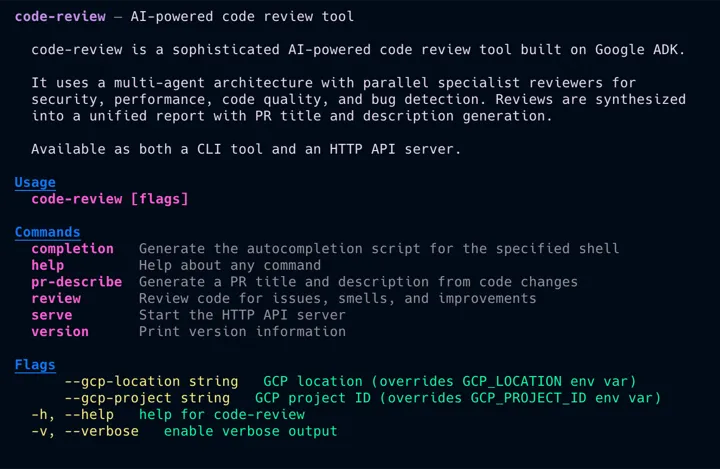Click the "enable verbose output" description
Viewport: 720px width, 469px height.
250,431
